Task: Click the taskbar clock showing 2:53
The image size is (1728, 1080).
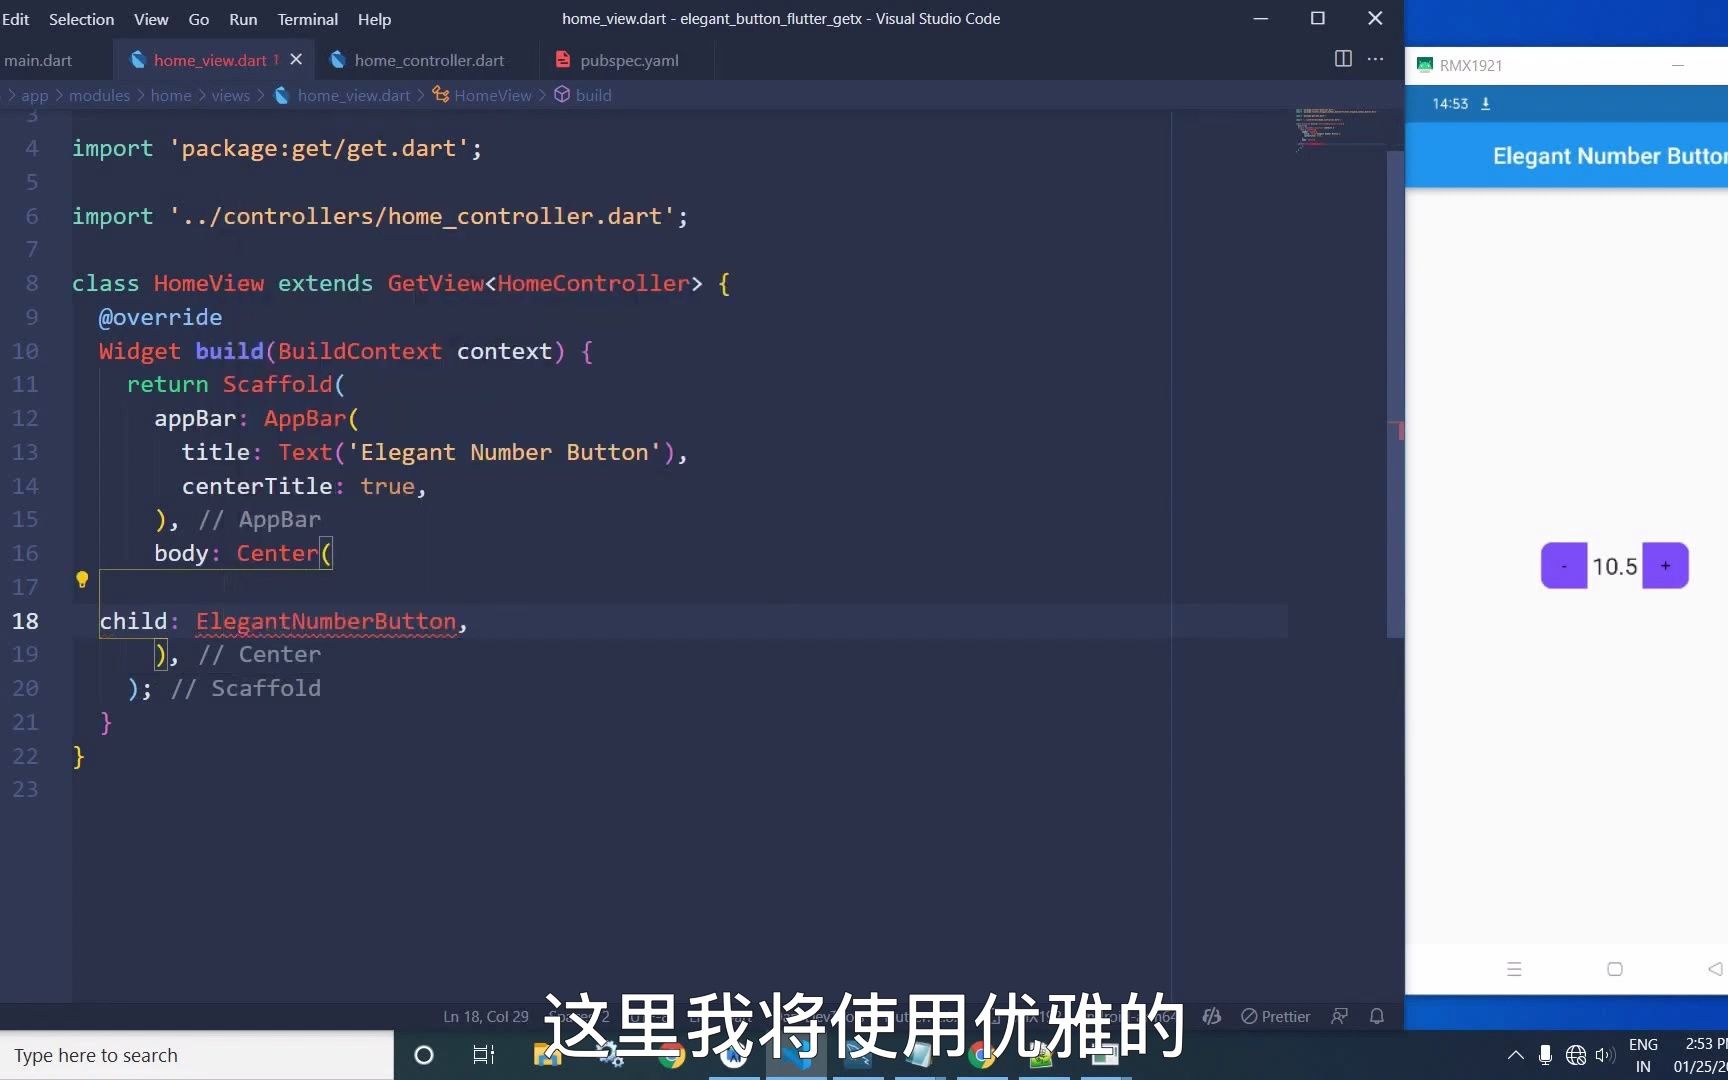Action: tap(1700, 1055)
